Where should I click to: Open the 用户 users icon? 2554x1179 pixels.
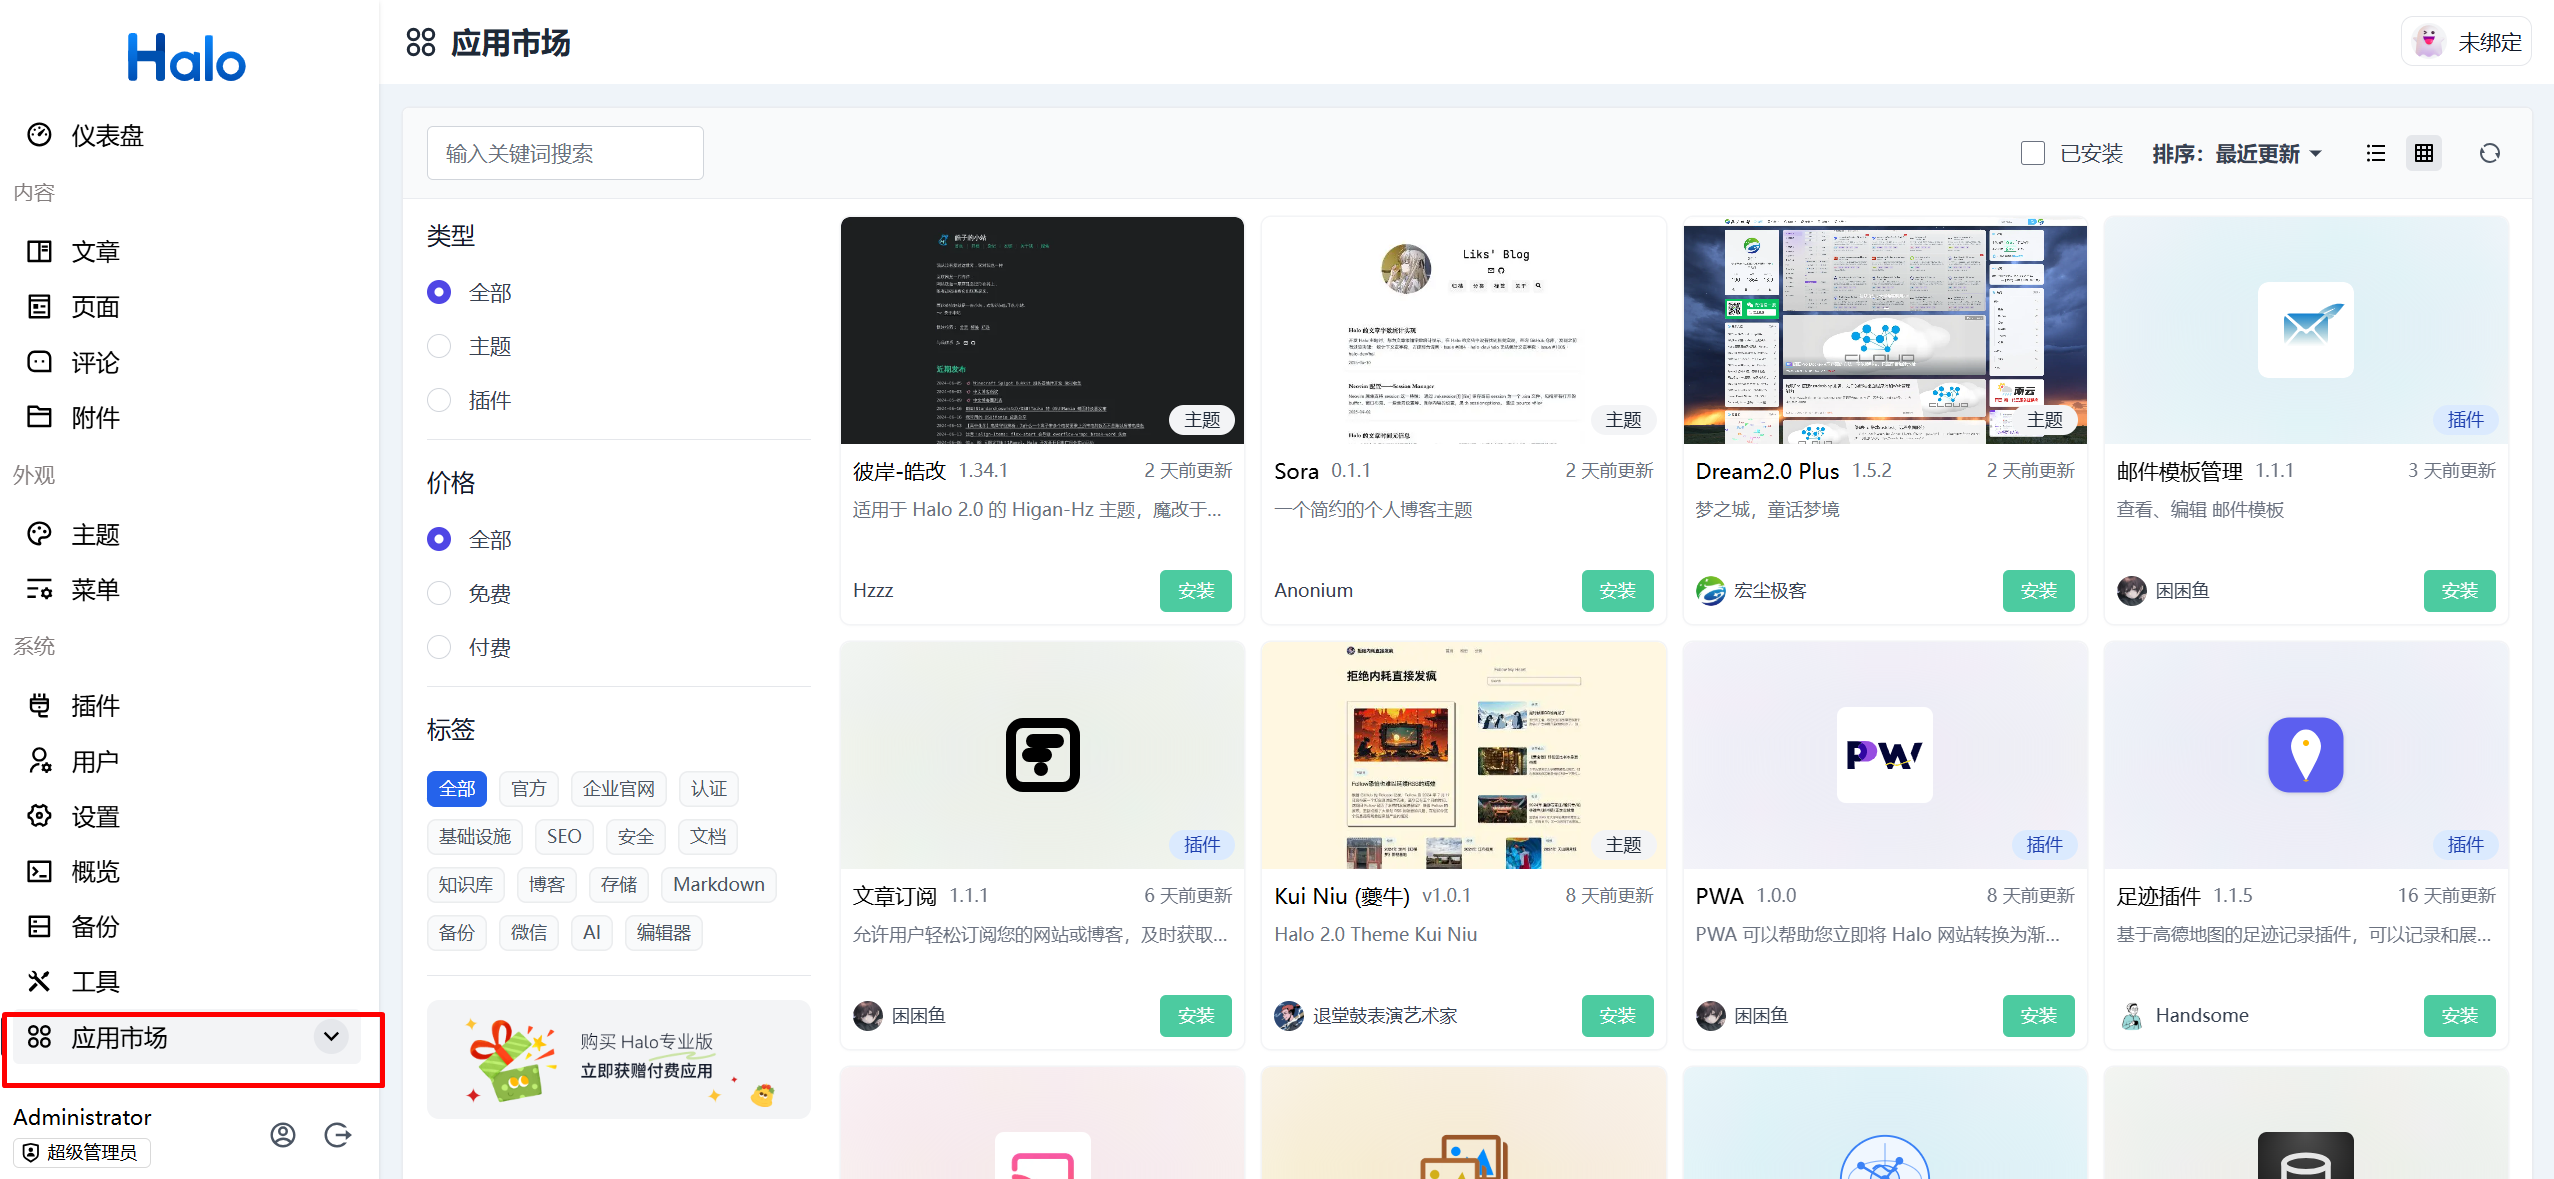(x=39, y=761)
